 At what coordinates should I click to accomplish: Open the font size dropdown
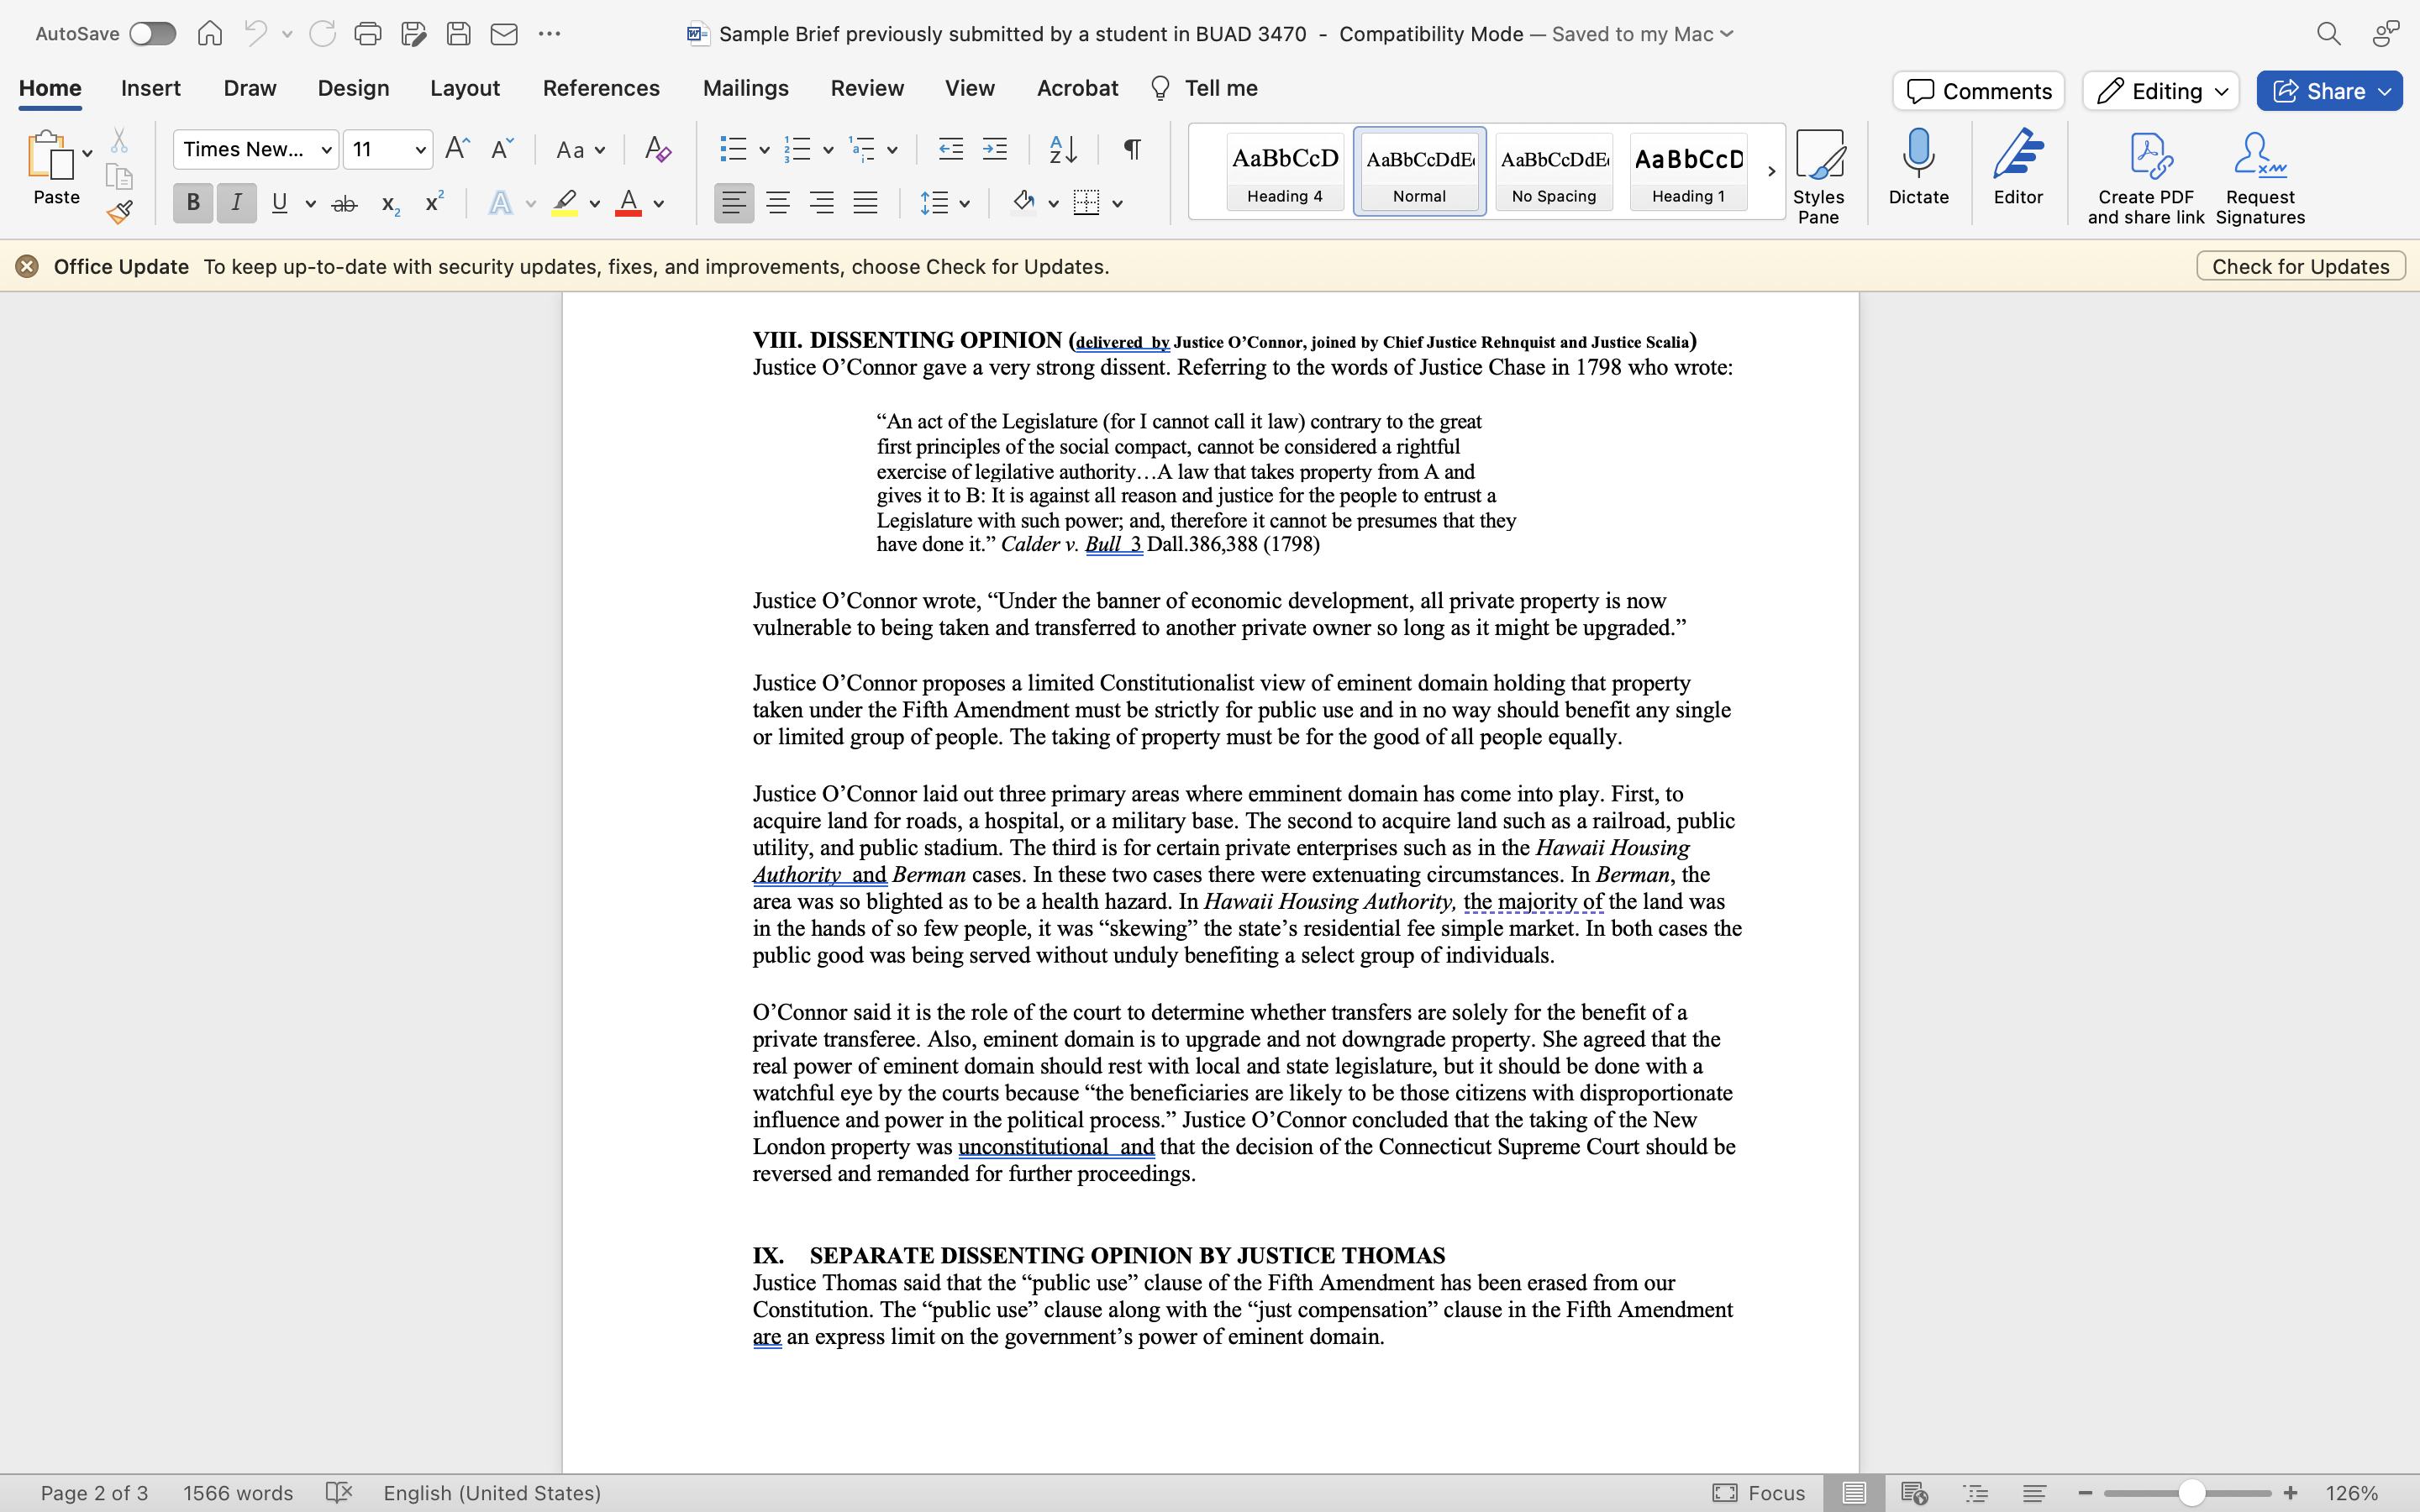[x=421, y=149]
